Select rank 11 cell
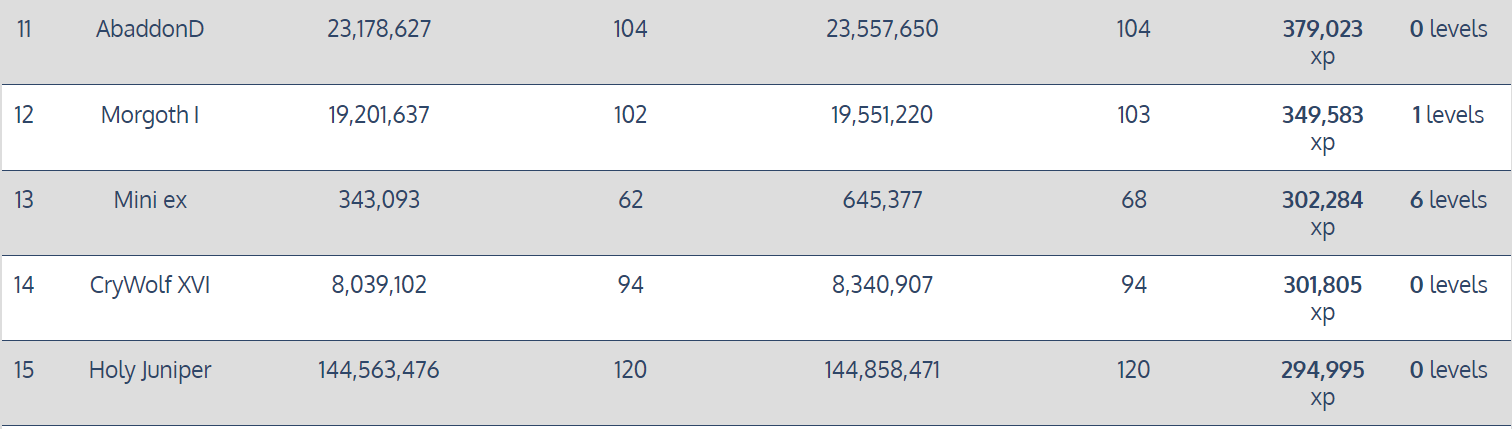This screenshot has height=429, width=1512. (x=24, y=30)
